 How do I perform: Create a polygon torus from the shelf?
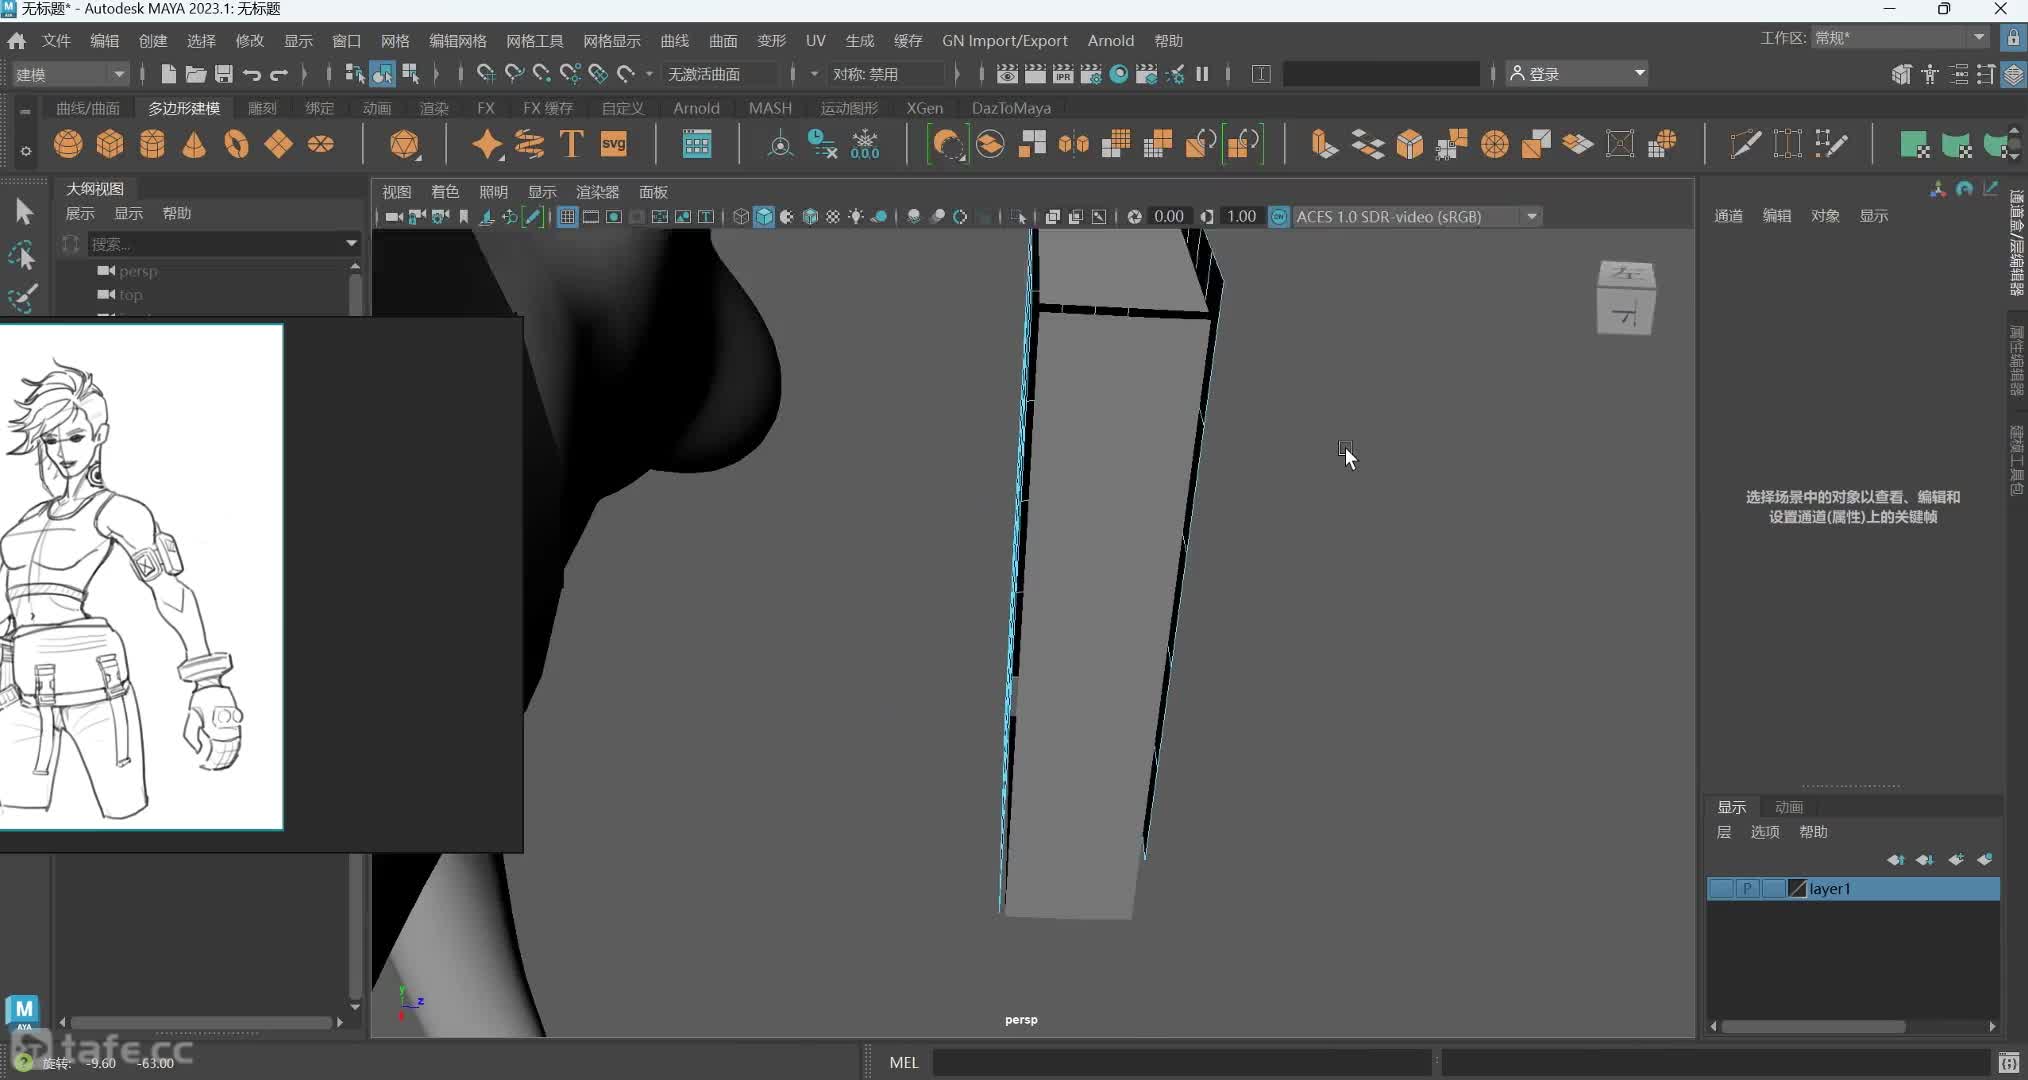pos(236,145)
